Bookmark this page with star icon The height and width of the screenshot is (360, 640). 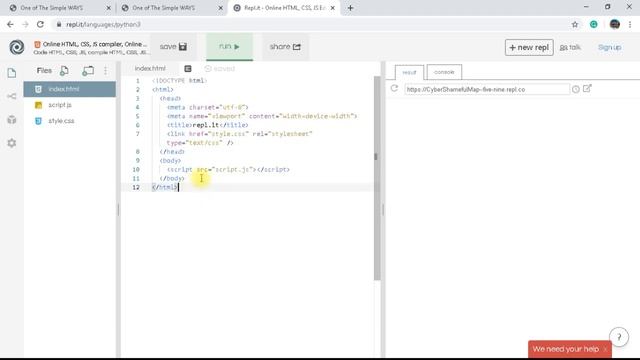click(575, 24)
